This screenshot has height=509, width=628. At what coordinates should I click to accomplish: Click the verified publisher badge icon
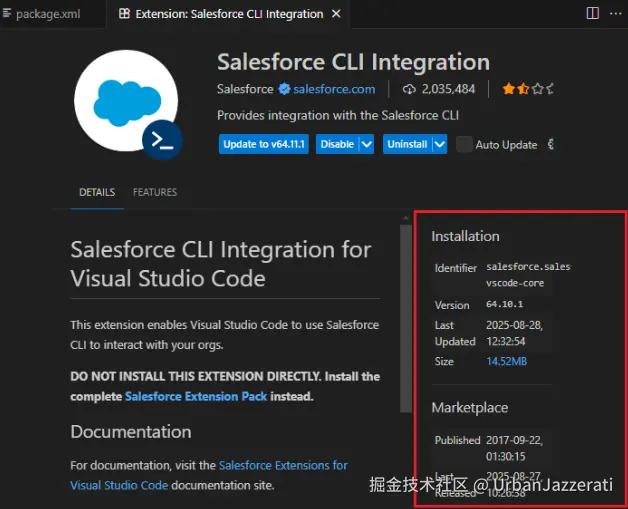coord(284,89)
